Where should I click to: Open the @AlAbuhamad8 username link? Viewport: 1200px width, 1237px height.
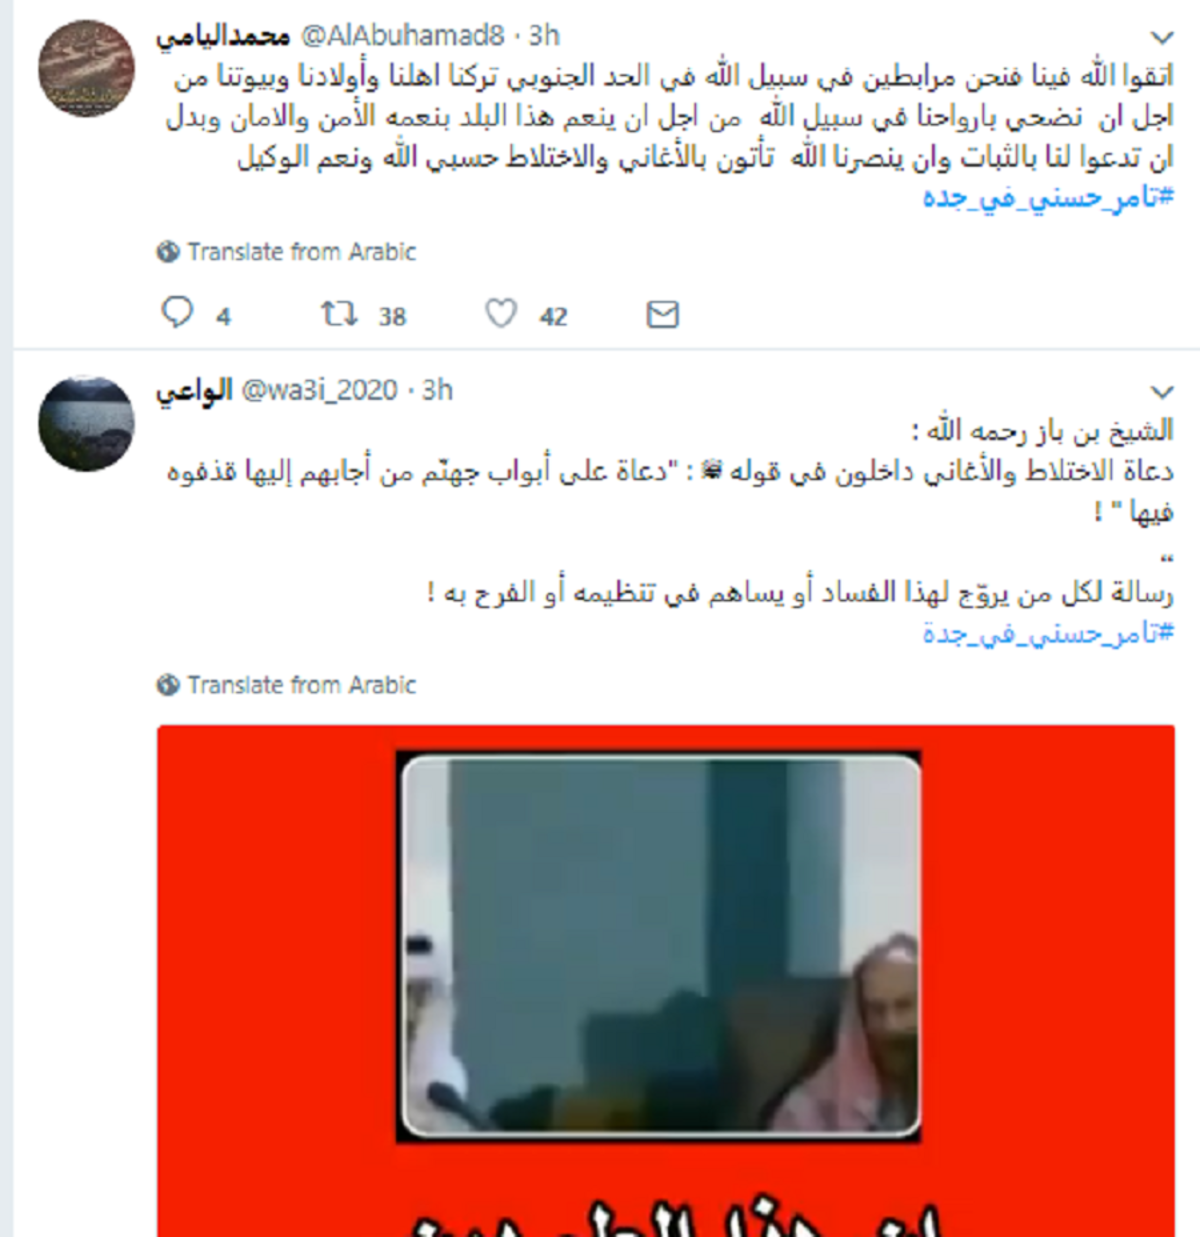(x=403, y=36)
